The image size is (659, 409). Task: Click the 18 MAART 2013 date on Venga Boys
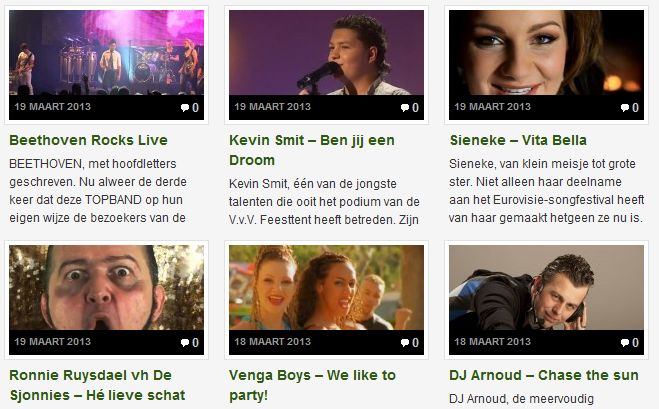click(x=272, y=342)
